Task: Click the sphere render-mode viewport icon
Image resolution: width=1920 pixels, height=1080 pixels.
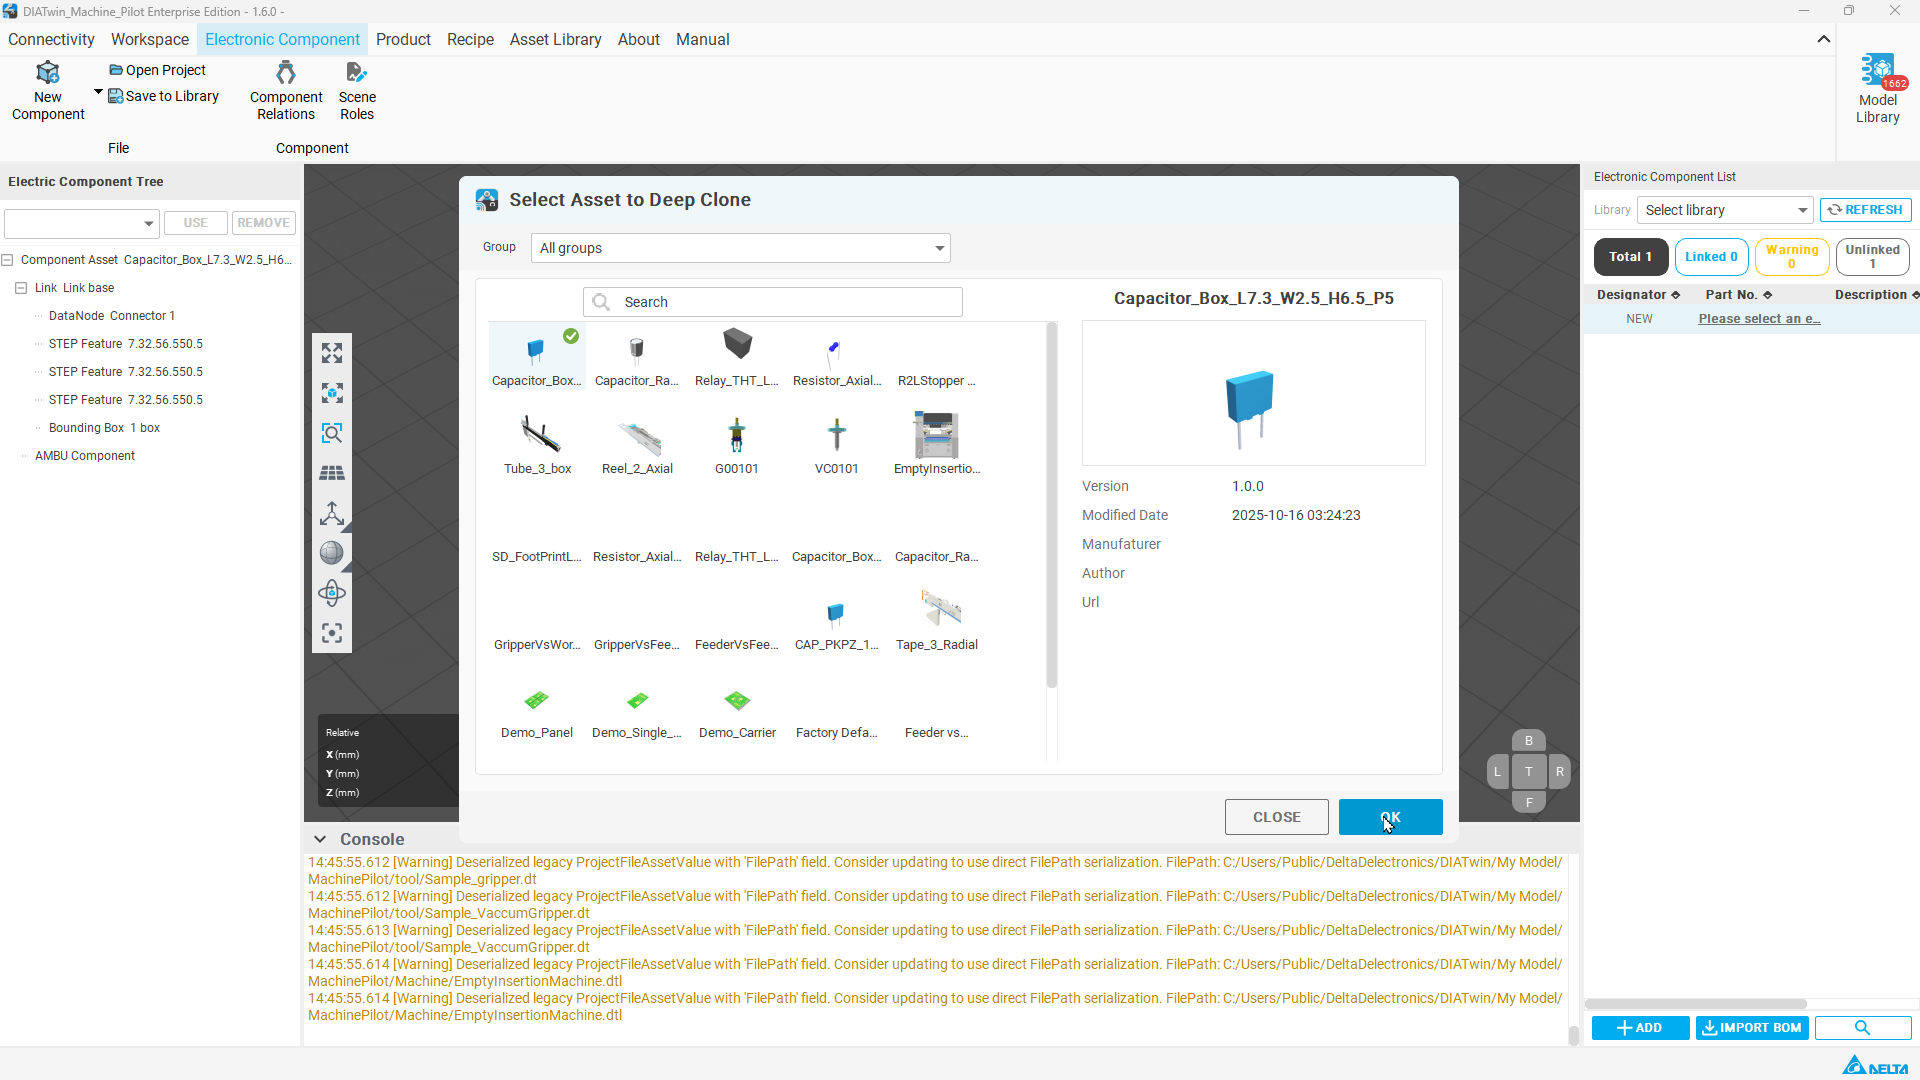Action: pos(332,553)
